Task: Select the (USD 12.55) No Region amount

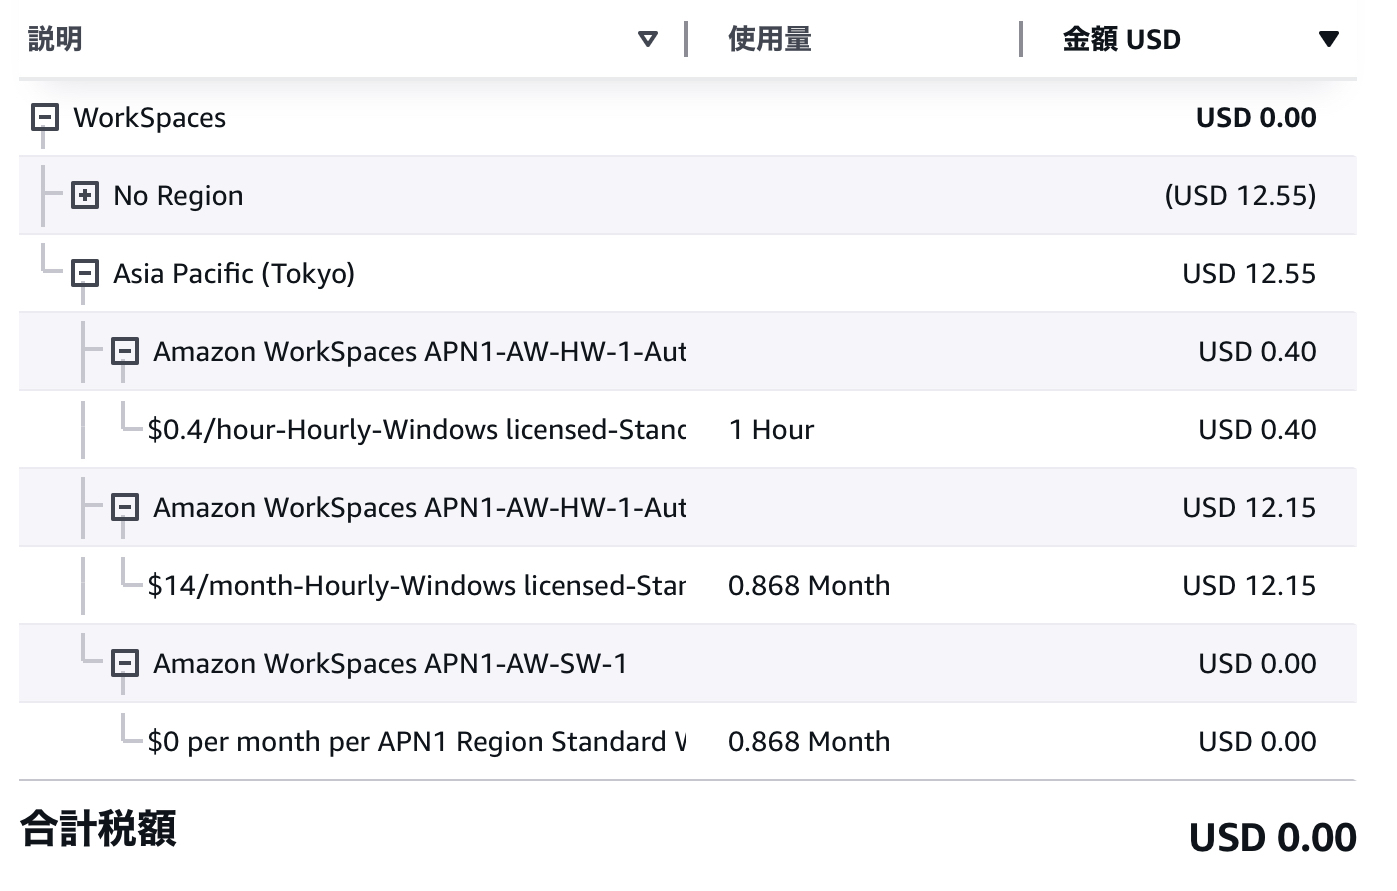Action: 1240,196
